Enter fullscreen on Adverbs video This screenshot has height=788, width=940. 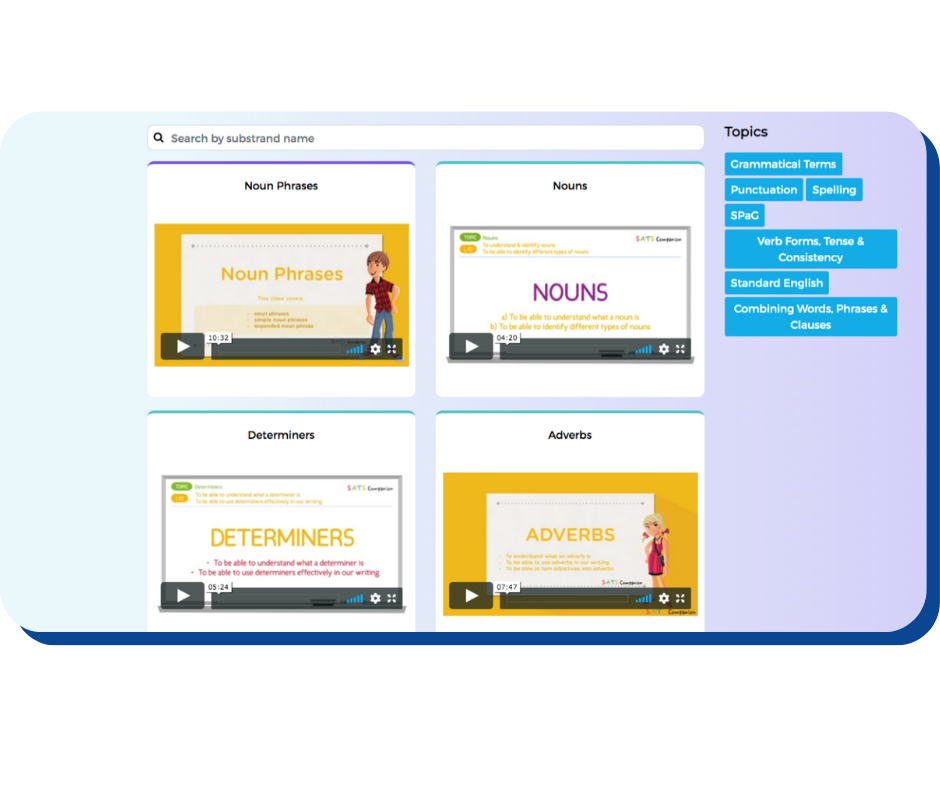[680, 598]
